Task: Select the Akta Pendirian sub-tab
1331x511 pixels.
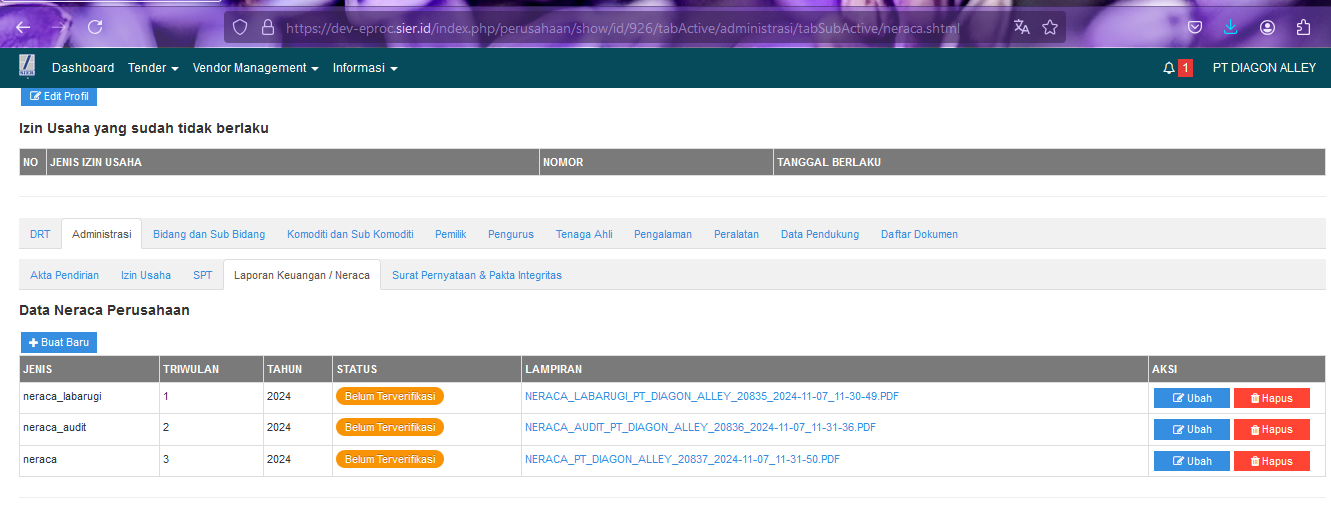Action: click(65, 275)
